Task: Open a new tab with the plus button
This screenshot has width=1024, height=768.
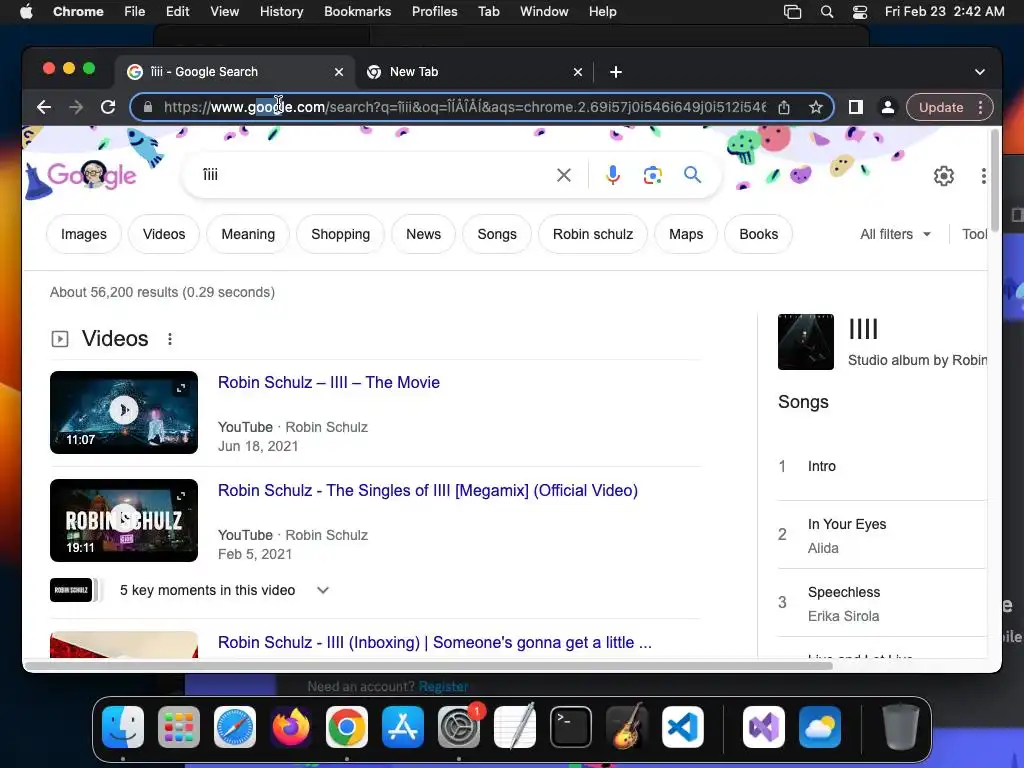Action: (x=616, y=72)
